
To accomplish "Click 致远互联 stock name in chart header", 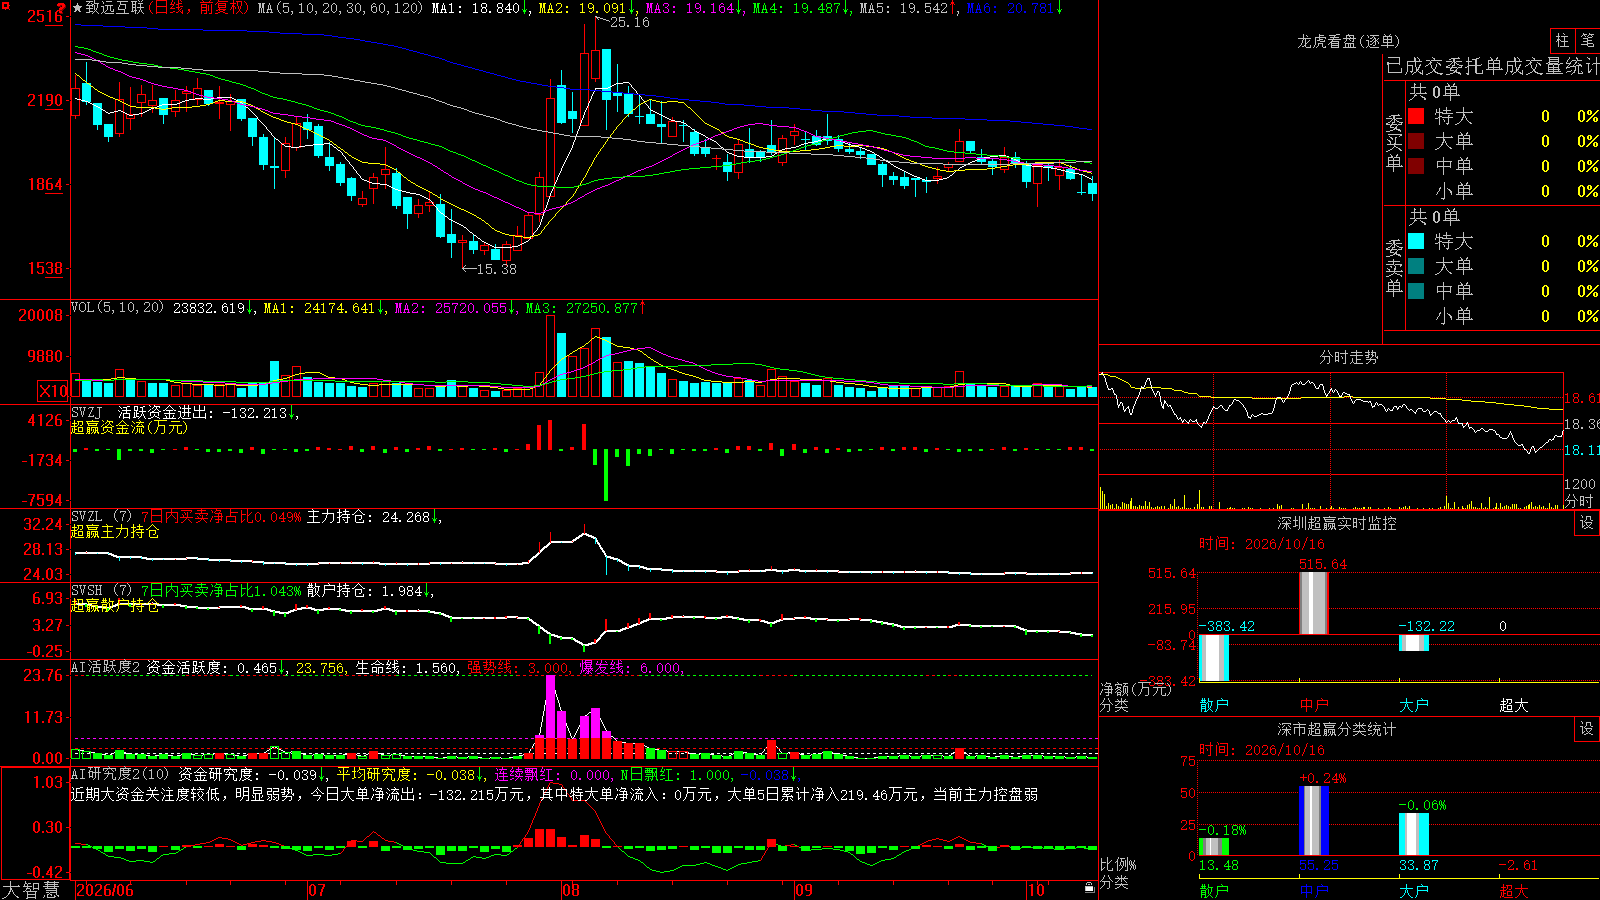I will [115, 8].
